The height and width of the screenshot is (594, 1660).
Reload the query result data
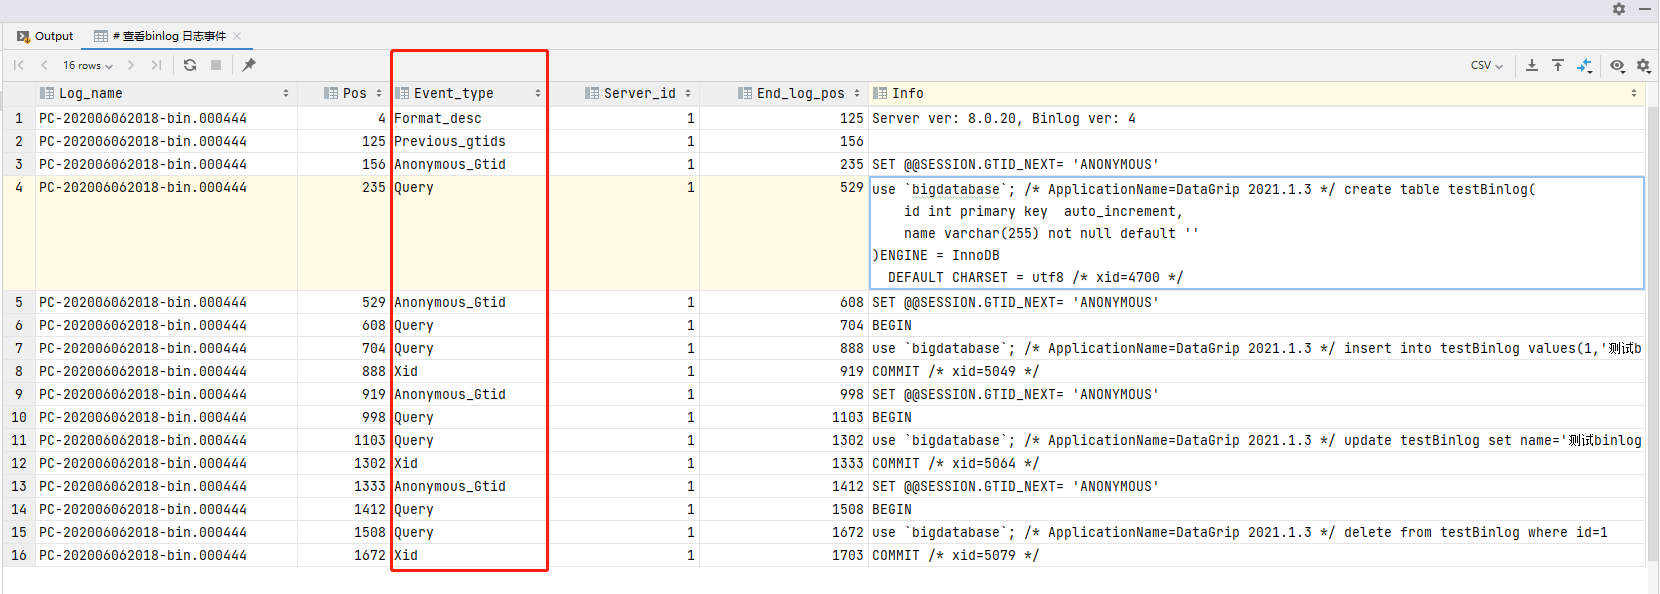190,65
